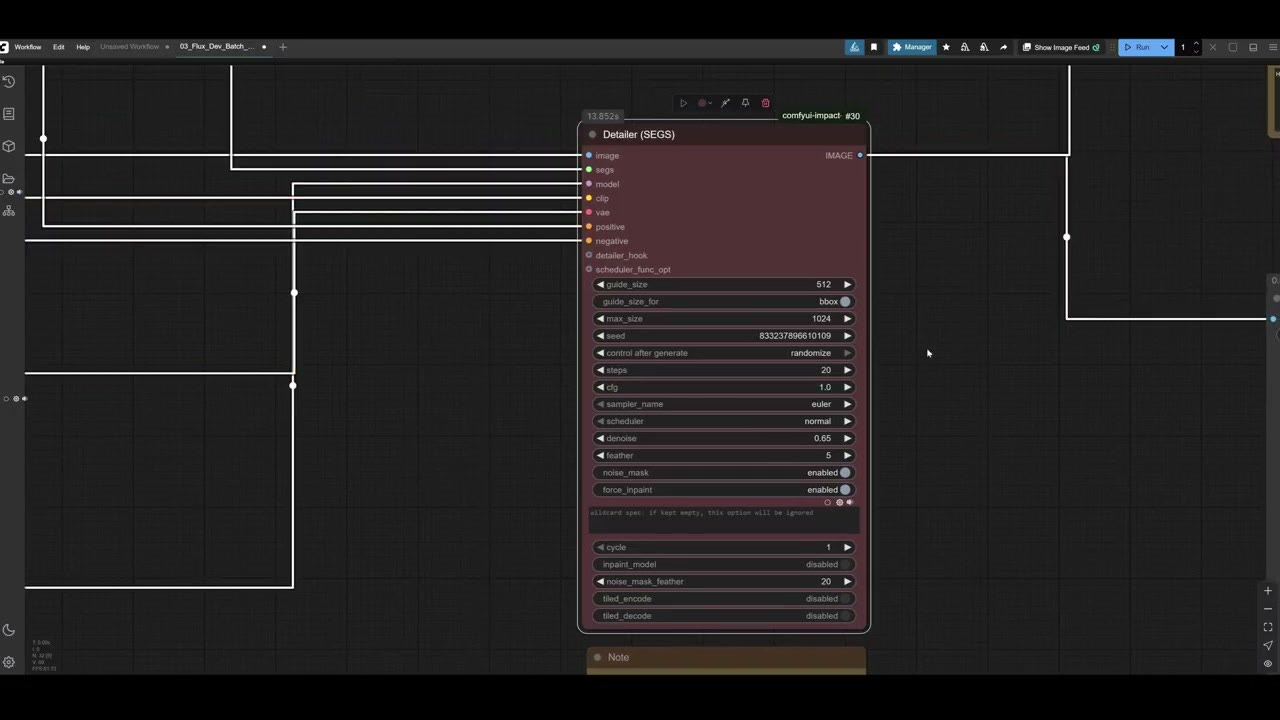The image size is (1280, 720).
Task: Open the node library sidebar icon
Action: [x=9, y=114]
